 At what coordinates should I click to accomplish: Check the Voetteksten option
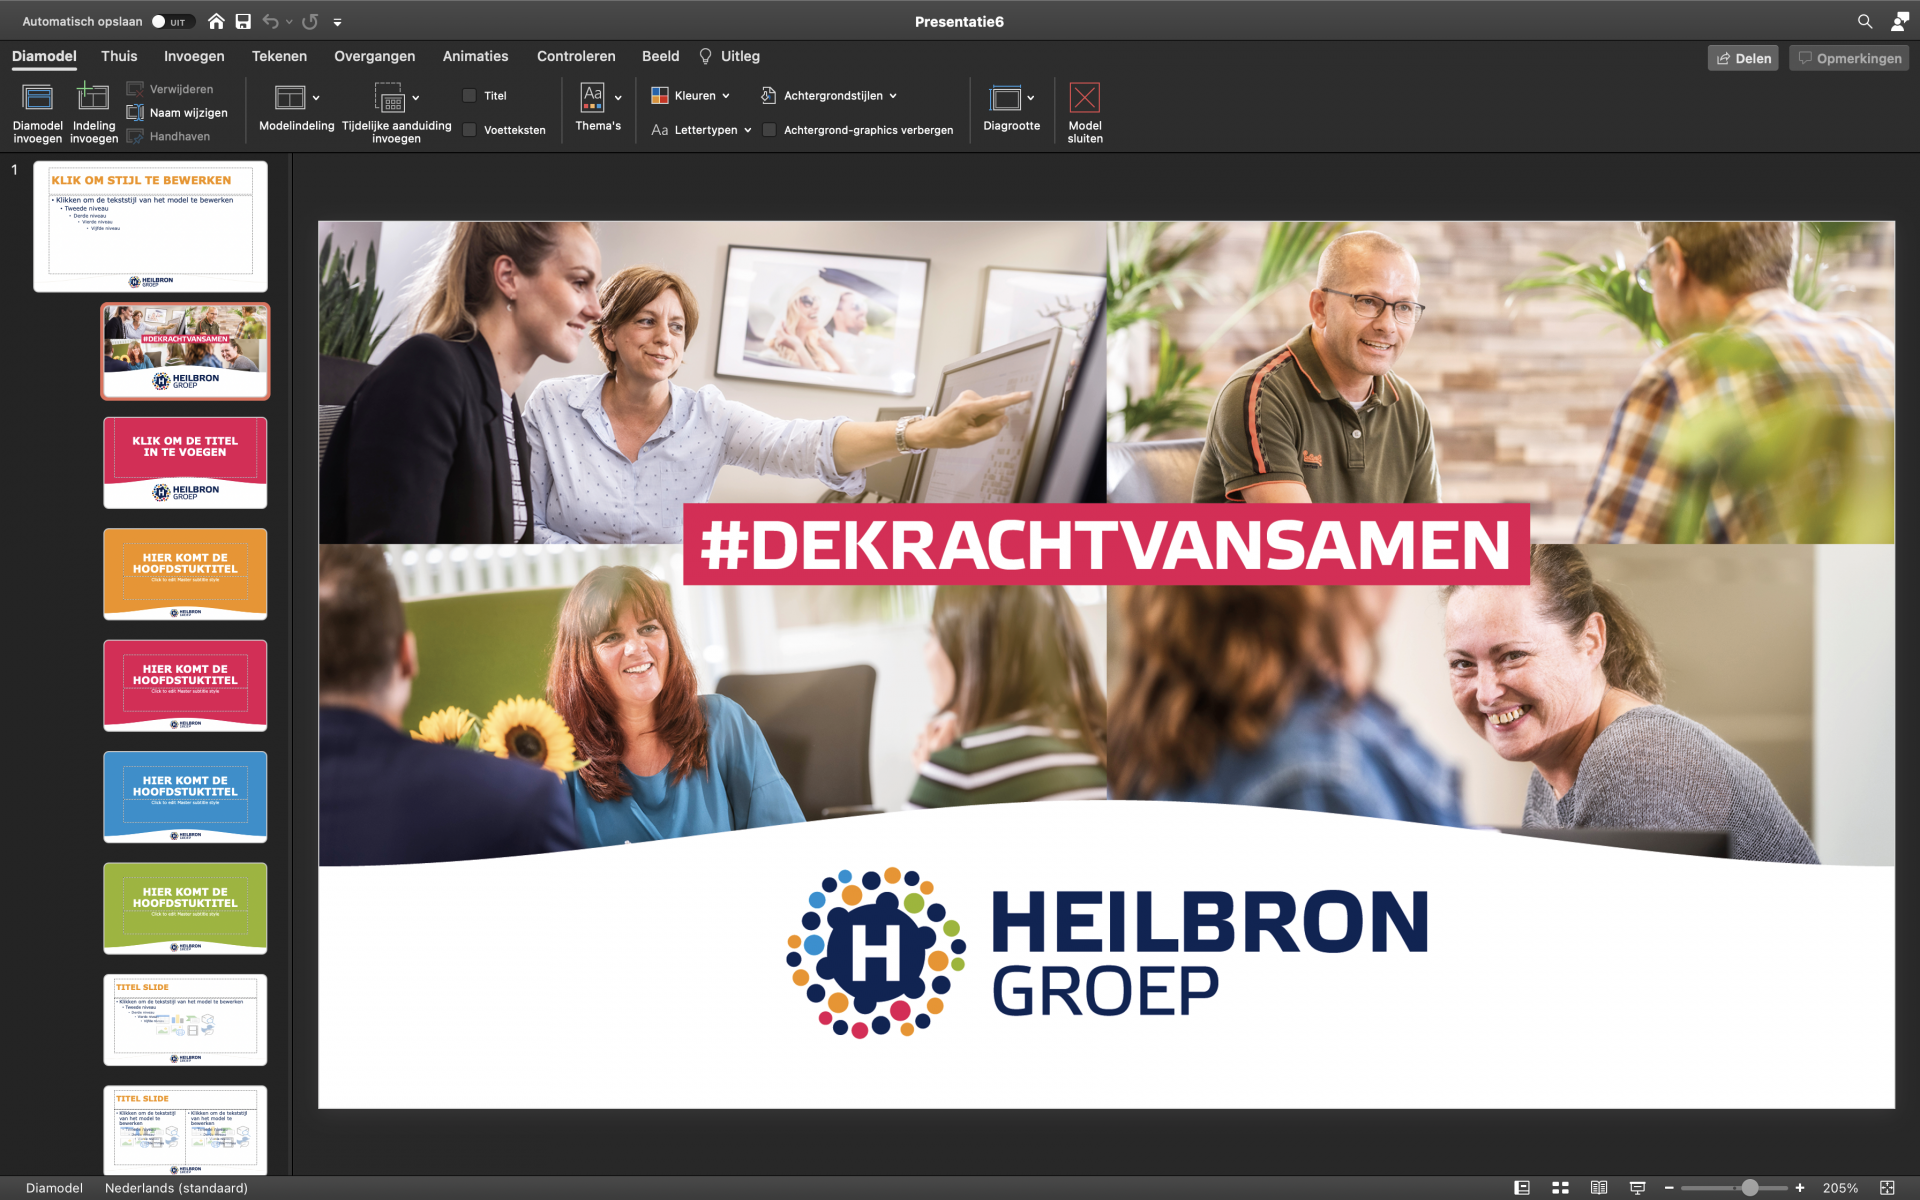(469, 130)
